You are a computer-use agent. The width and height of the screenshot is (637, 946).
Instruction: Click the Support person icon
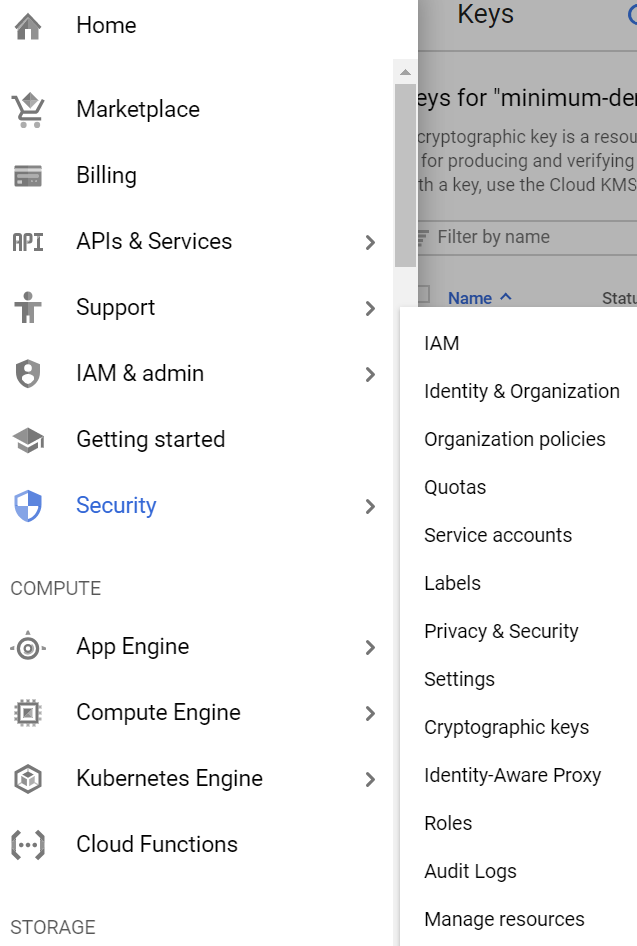tap(28, 308)
